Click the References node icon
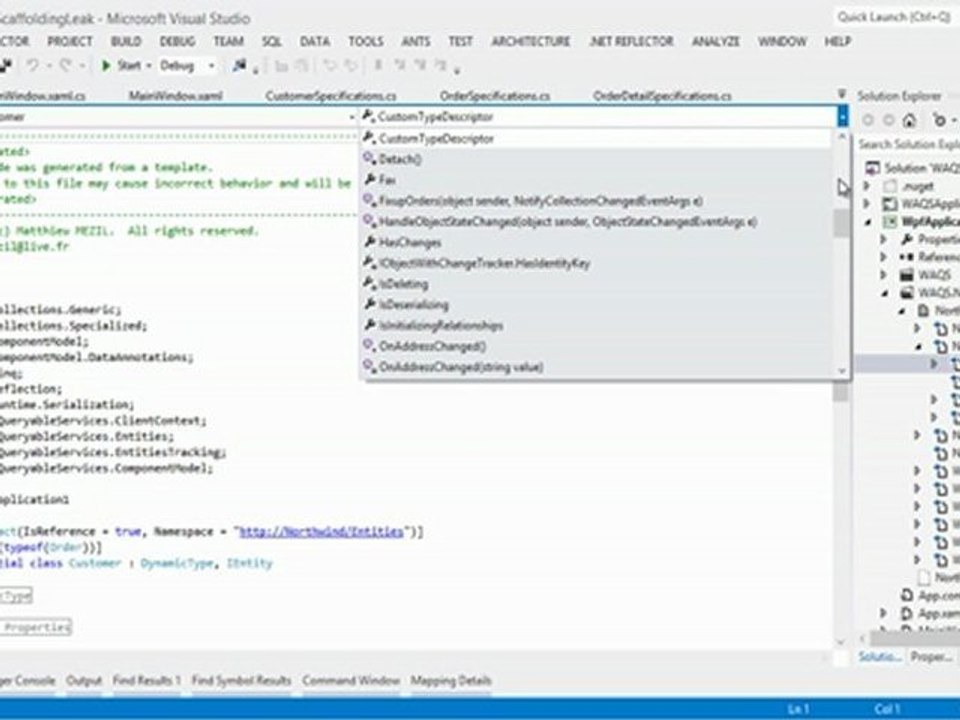Image resolution: width=960 pixels, height=720 pixels. coord(907,257)
